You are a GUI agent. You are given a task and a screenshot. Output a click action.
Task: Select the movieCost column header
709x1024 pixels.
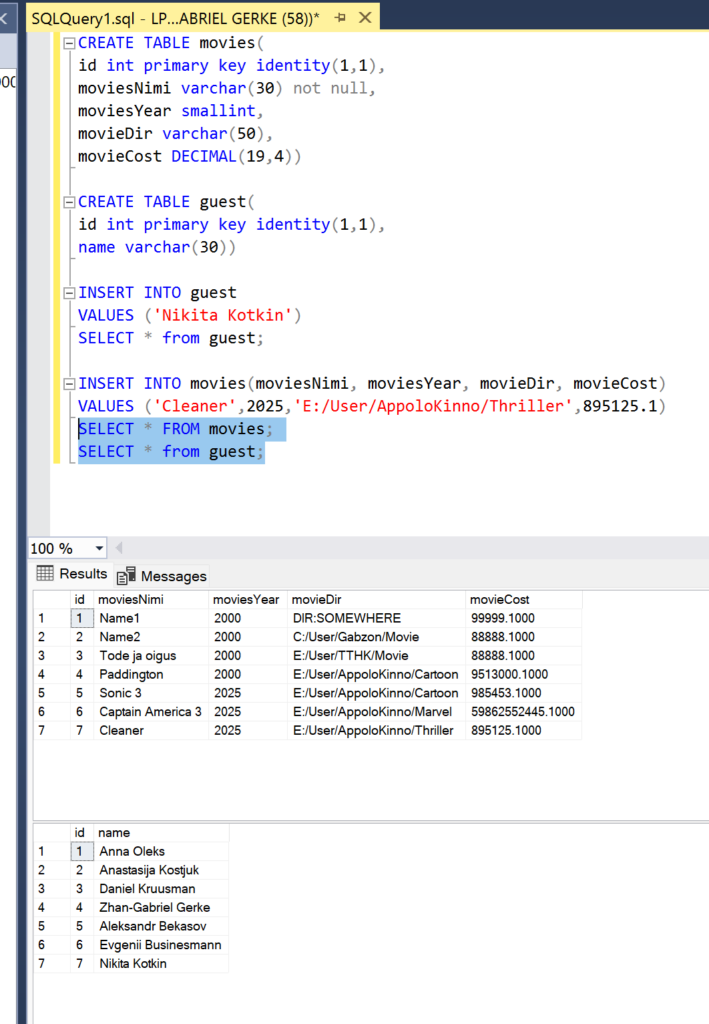coord(523,600)
